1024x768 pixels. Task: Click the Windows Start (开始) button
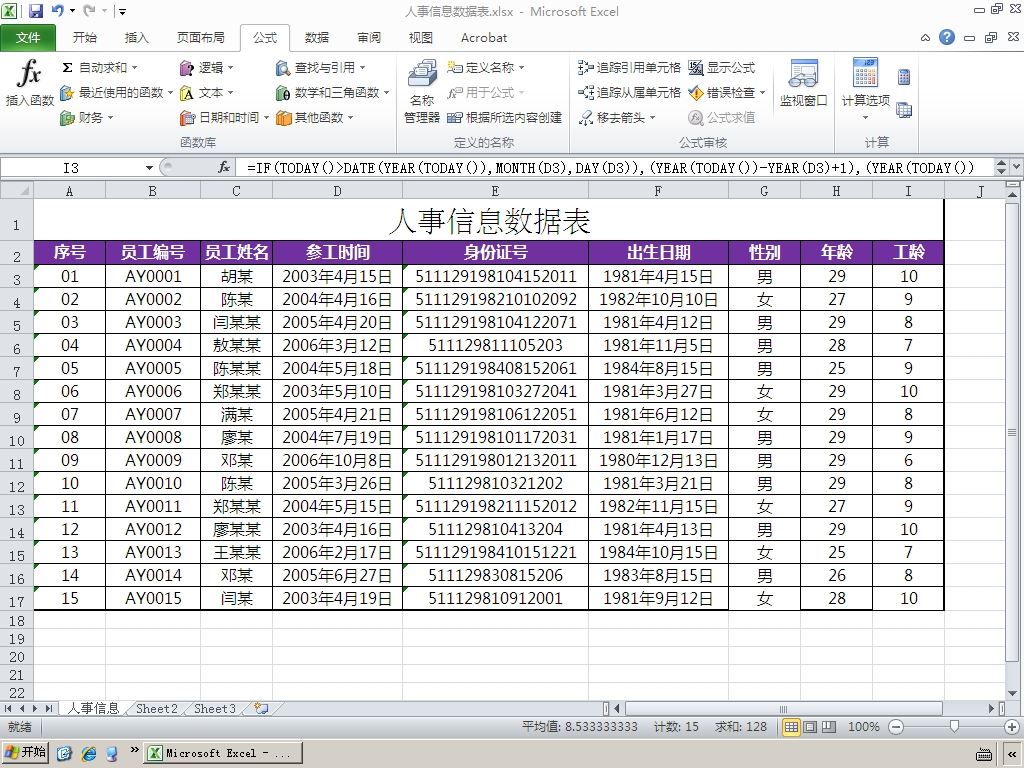(25, 752)
